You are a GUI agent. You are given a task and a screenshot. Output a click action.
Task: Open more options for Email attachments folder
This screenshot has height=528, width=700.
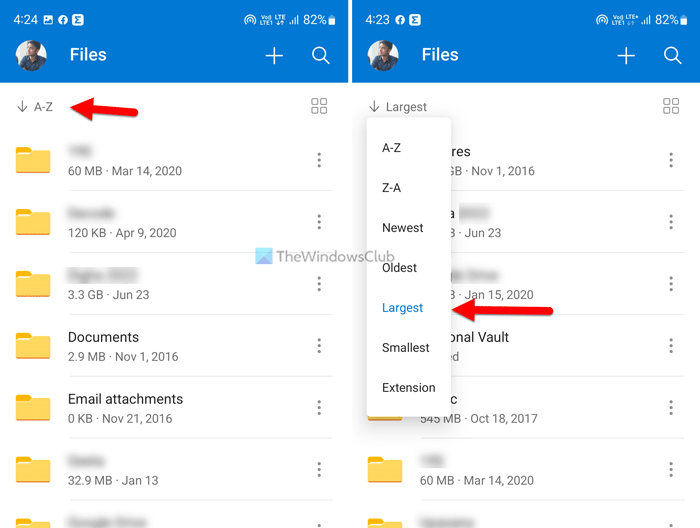click(x=319, y=407)
